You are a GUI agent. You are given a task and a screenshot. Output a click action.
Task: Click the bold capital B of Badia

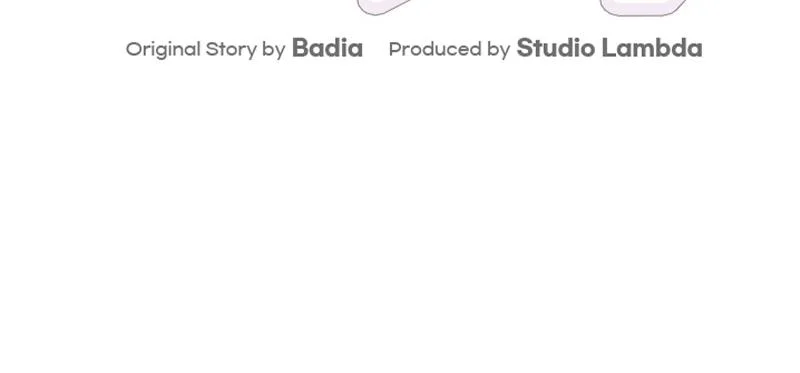pos(300,48)
